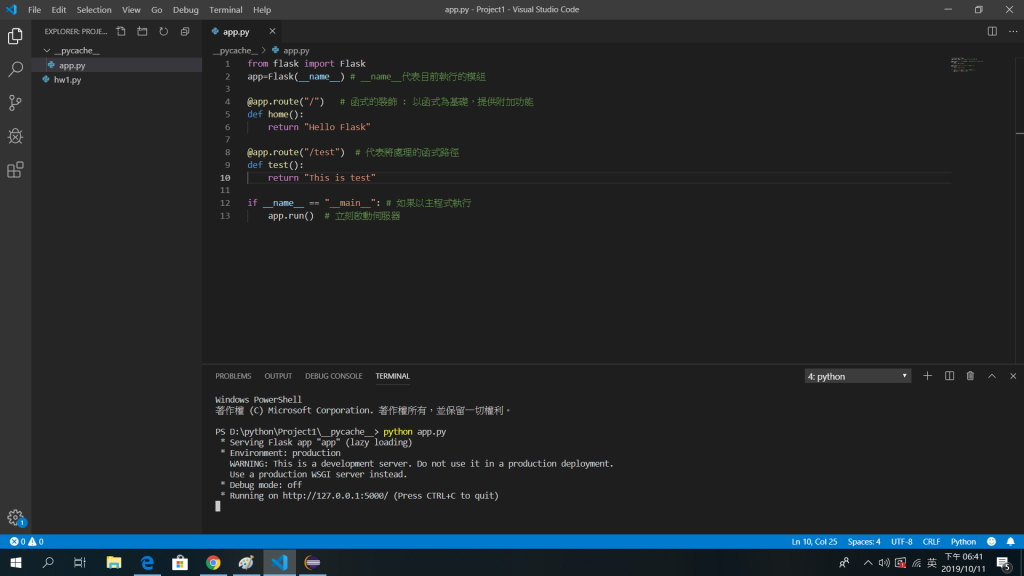Create a new file in Explorer
Image resolution: width=1024 pixels, height=576 pixels.
pyautogui.click(x=121, y=31)
